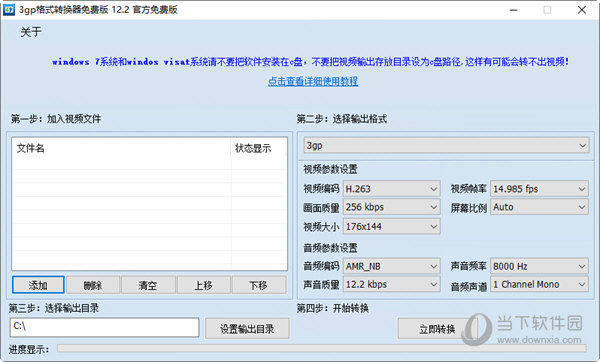The width and height of the screenshot is (600, 362).
Task: Open the 视频编码 H.263 dropdown
Action: [x=391, y=189]
